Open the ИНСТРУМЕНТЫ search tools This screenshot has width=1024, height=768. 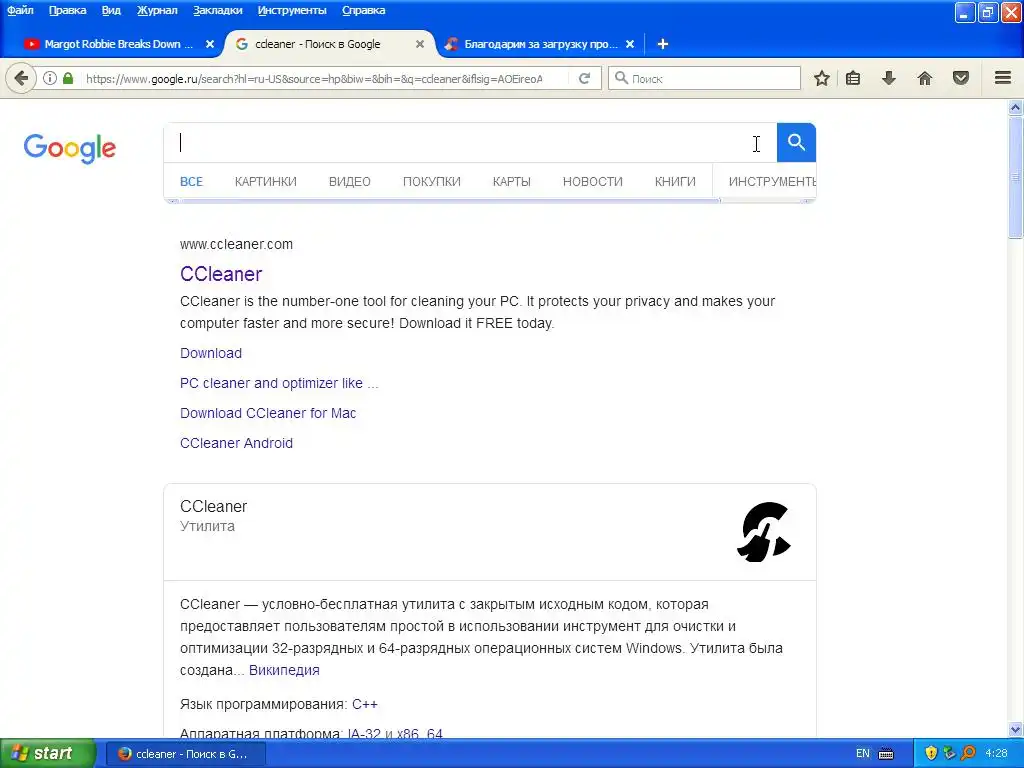[x=772, y=182]
